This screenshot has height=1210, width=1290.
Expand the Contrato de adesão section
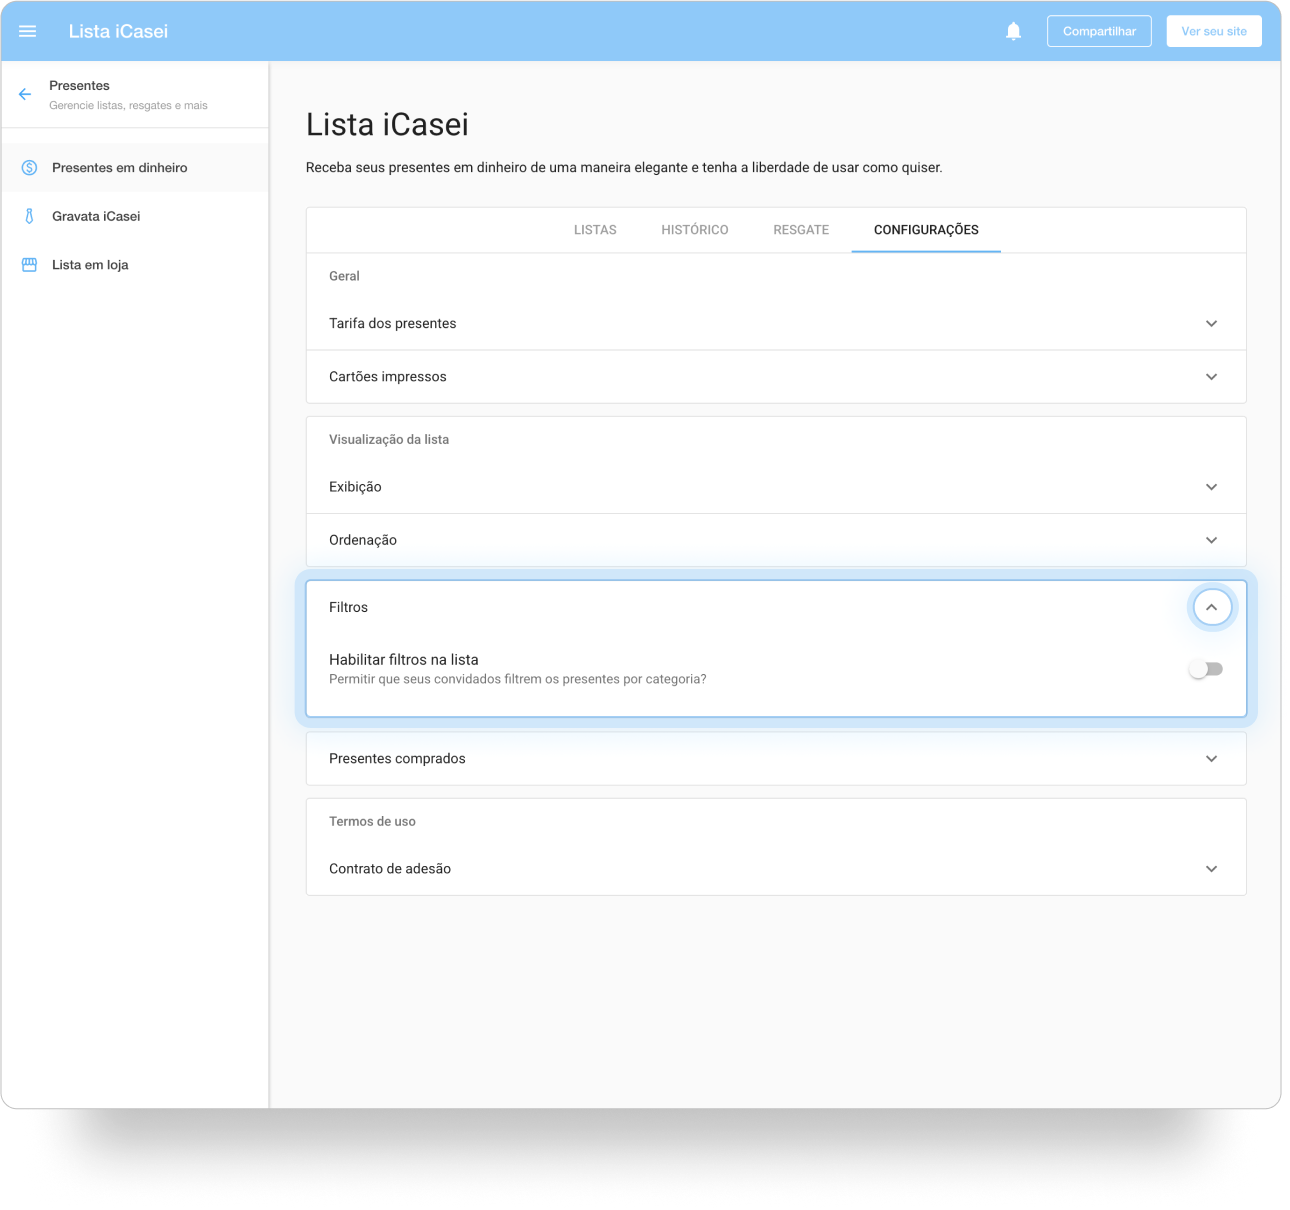point(1211,869)
